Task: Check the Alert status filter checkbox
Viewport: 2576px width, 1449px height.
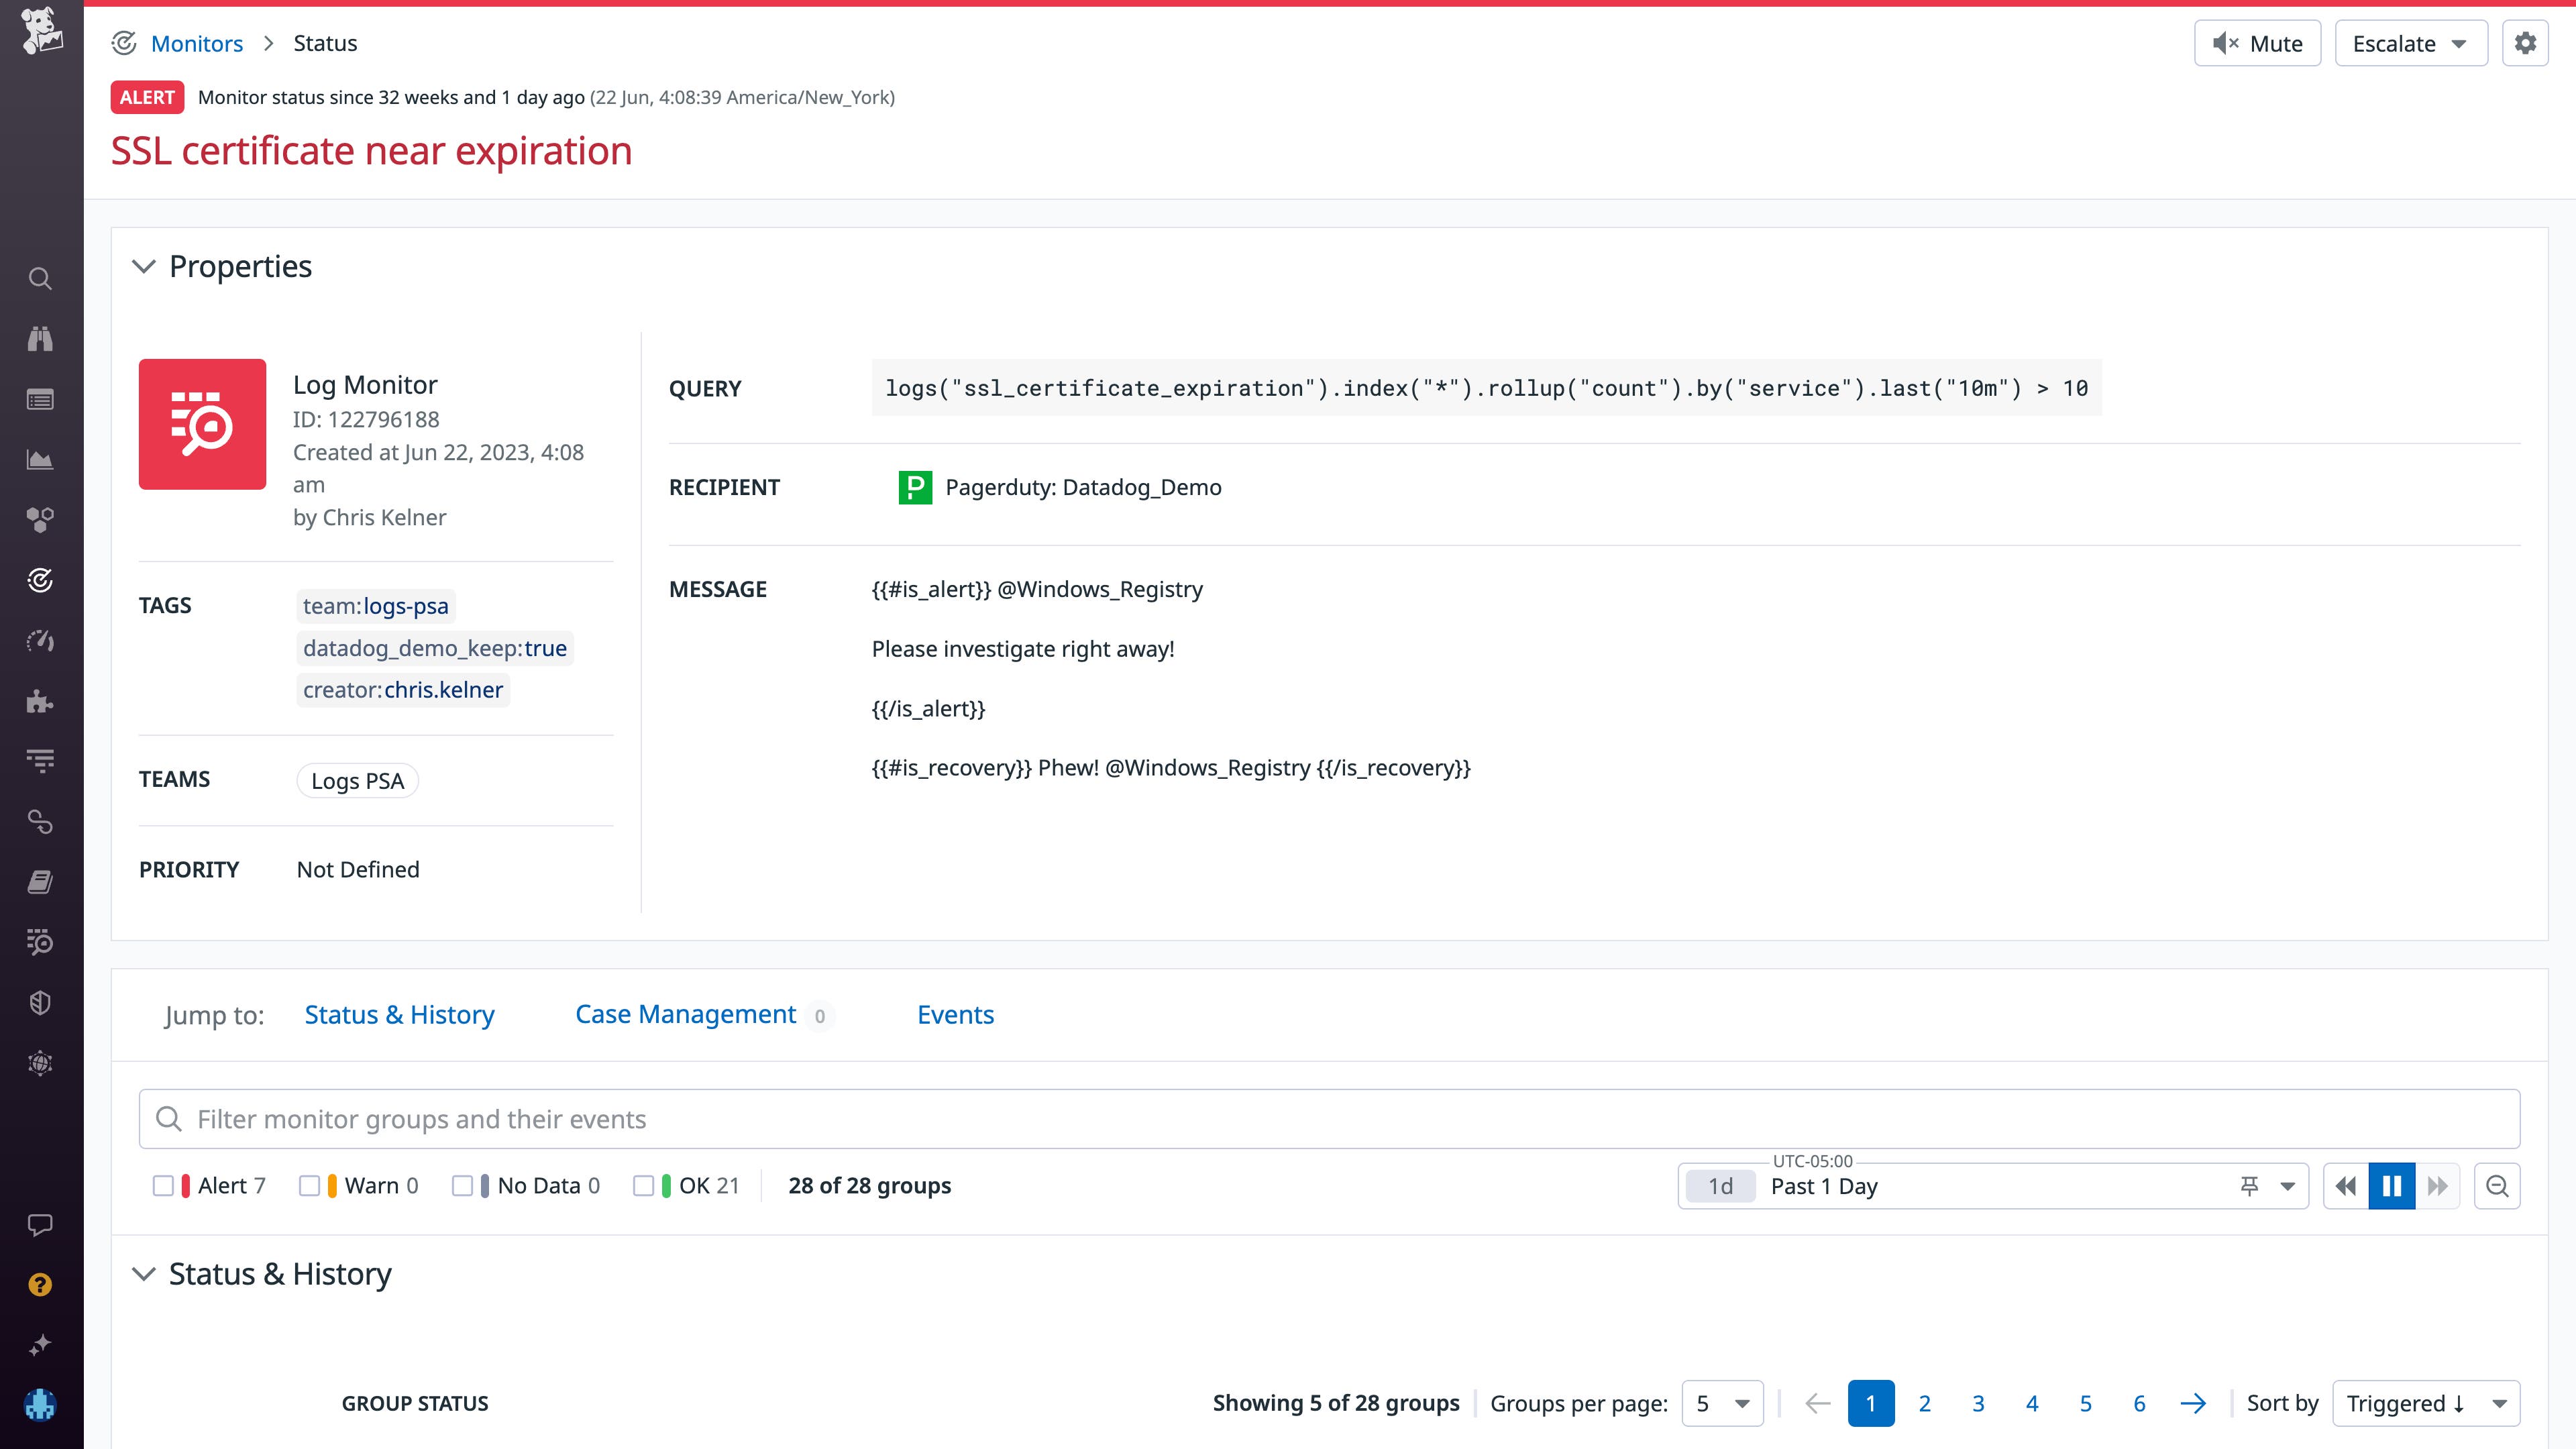Action: (164, 1185)
